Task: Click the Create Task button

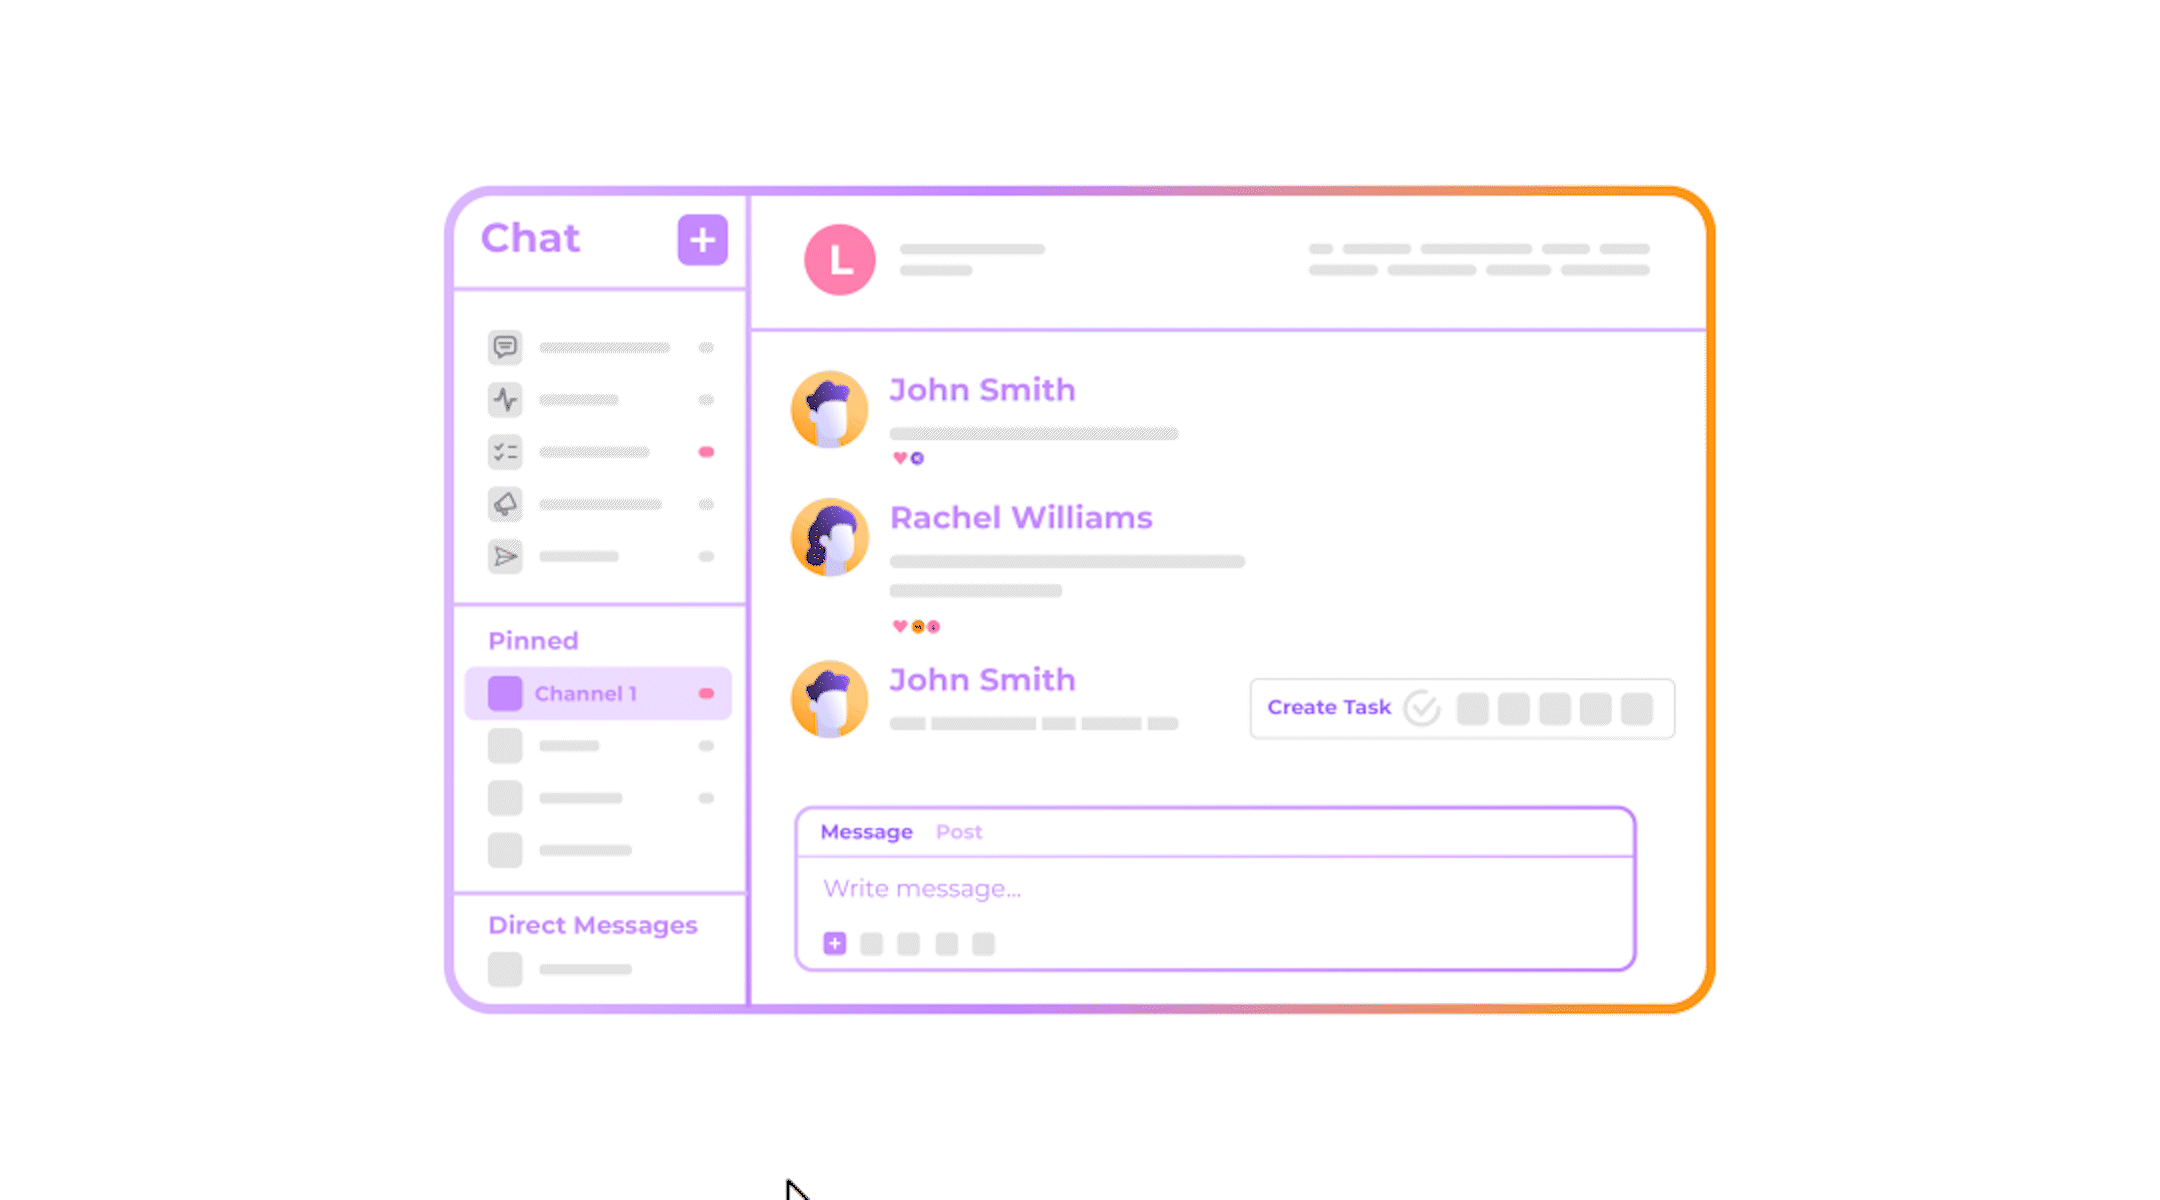Action: [1331, 706]
